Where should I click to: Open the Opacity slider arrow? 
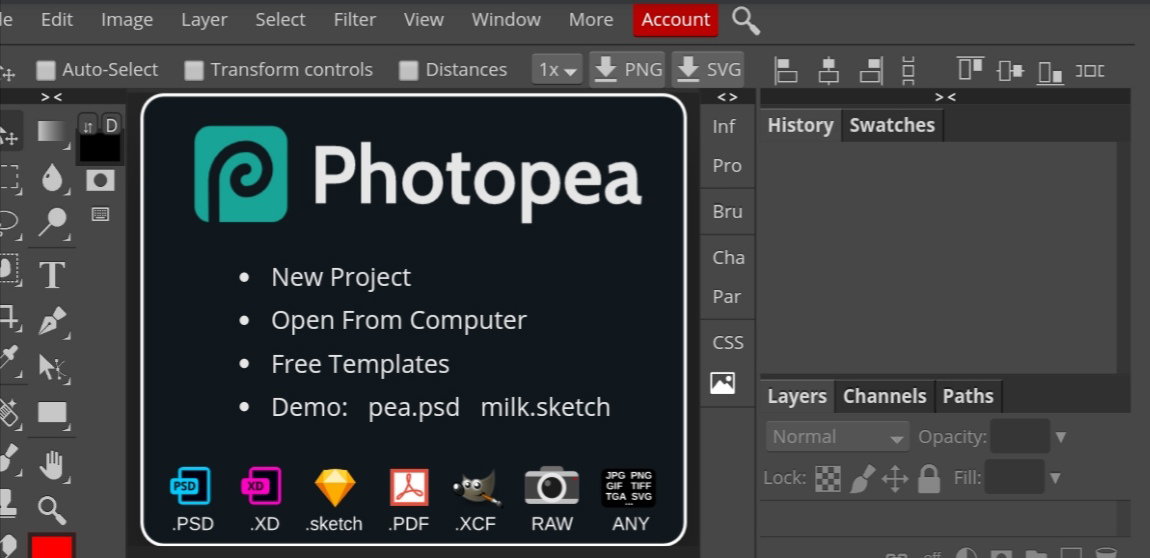coord(1060,438)
